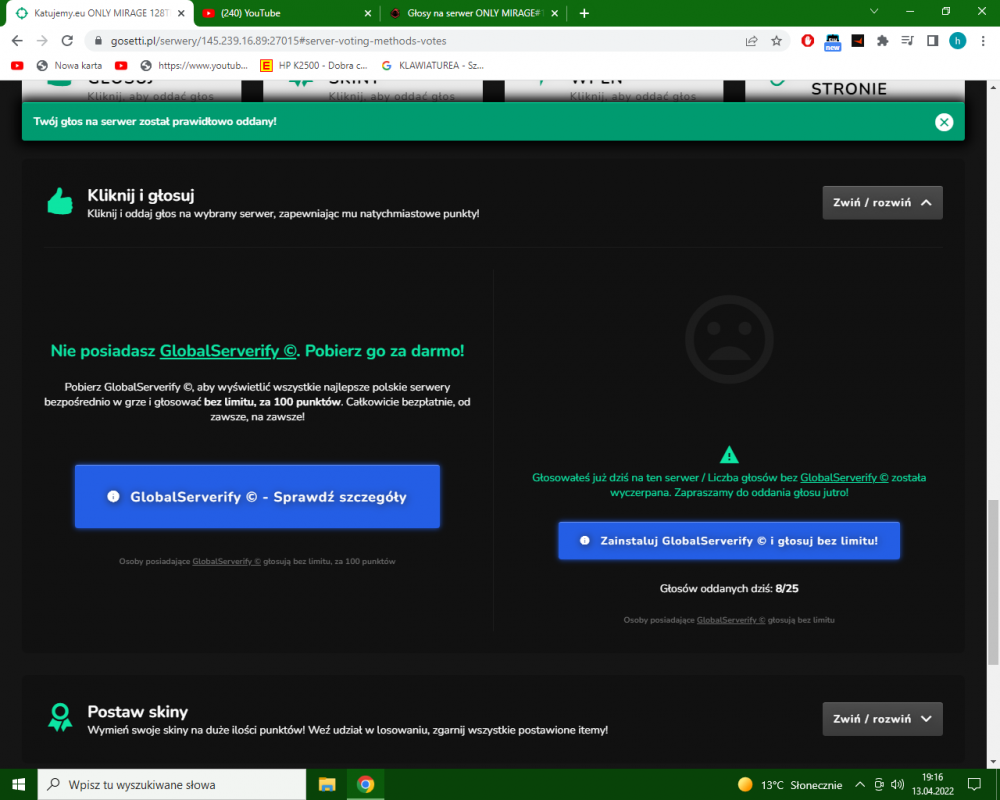1000x800 pixels.
Task: Go back to the previous page
Action: click(17, 41)
